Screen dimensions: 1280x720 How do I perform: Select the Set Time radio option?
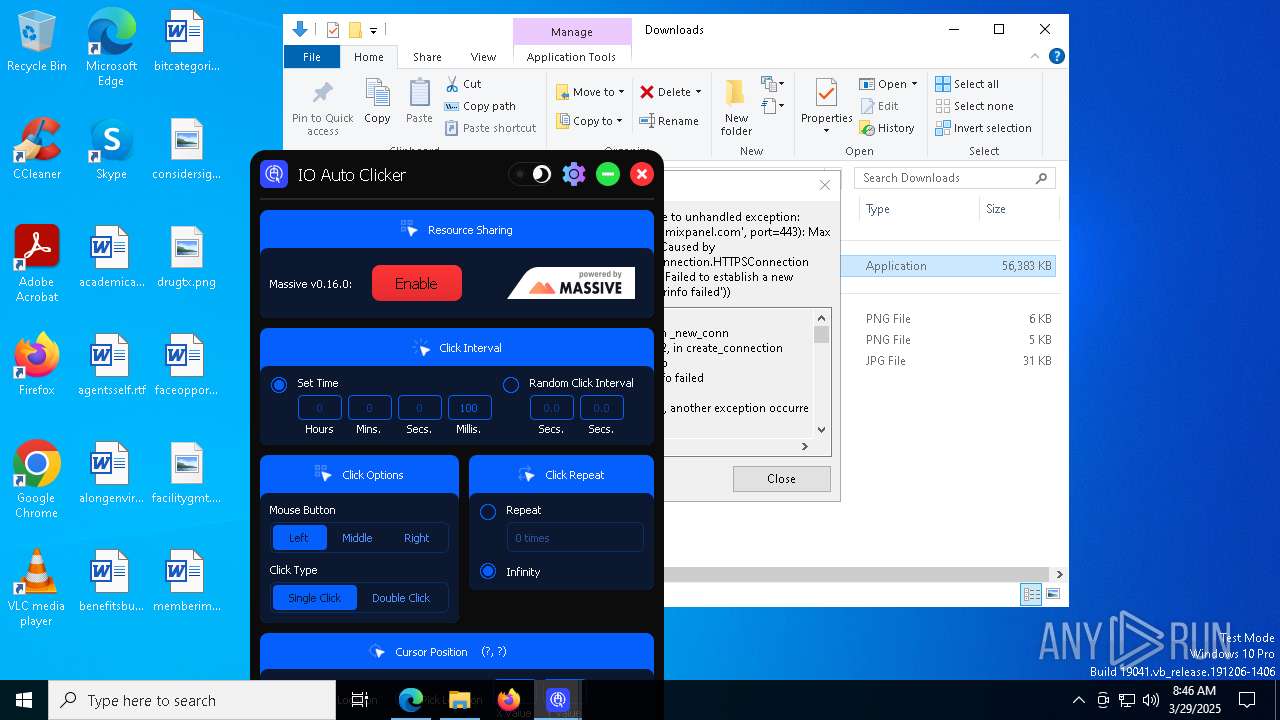[x=279, y=384]
